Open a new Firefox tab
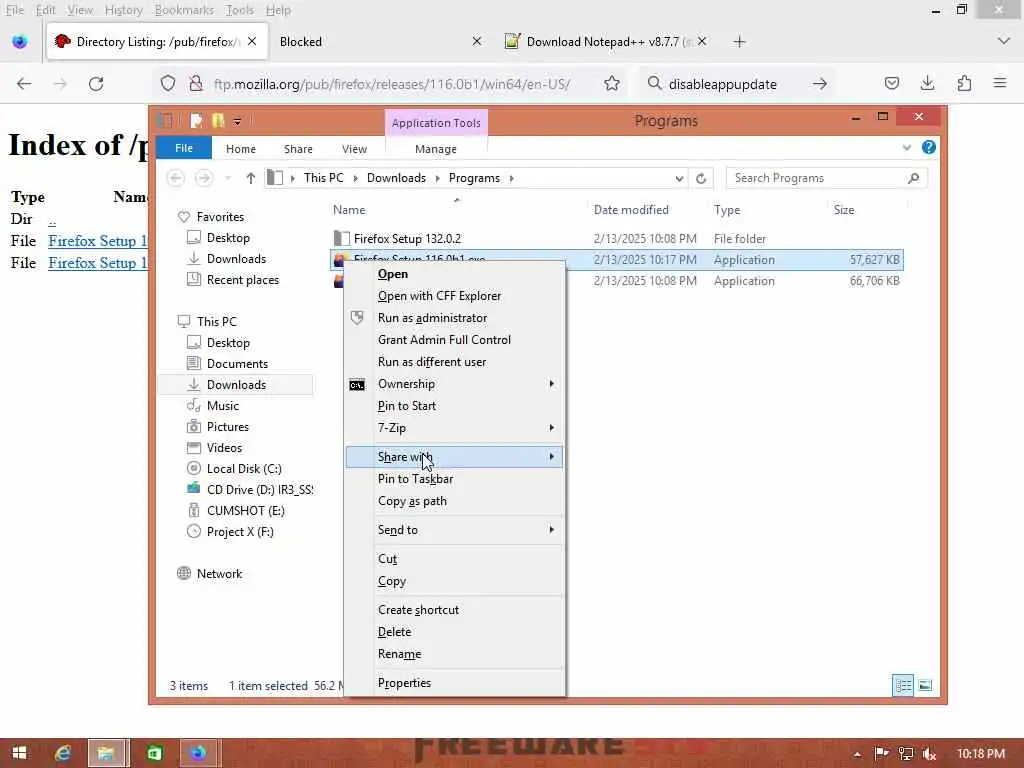Image resolution: width=1024 pixels, height=768 pixels. [739, 42]
